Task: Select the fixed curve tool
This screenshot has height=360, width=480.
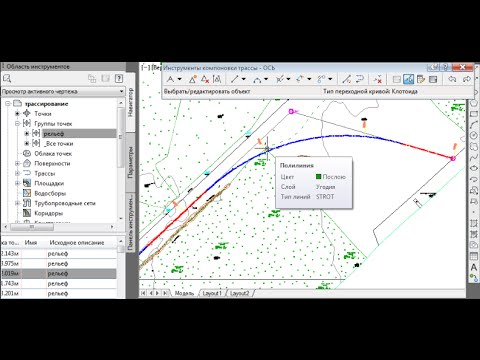Action: coord(257,79)
